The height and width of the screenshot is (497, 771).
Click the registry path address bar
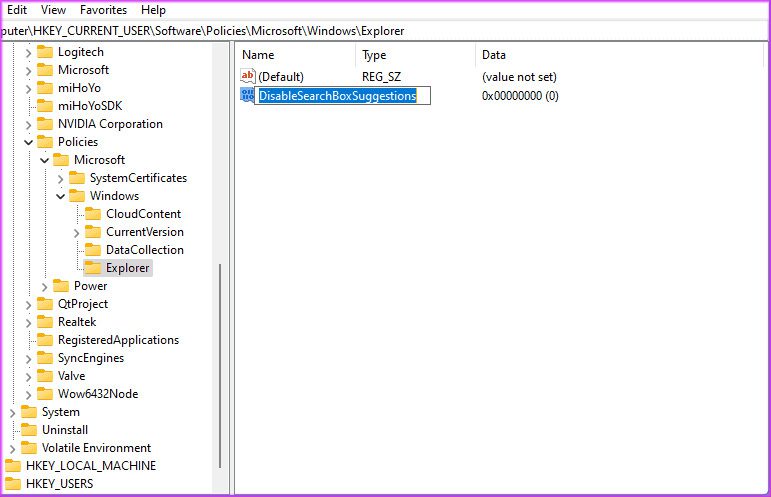386,31
